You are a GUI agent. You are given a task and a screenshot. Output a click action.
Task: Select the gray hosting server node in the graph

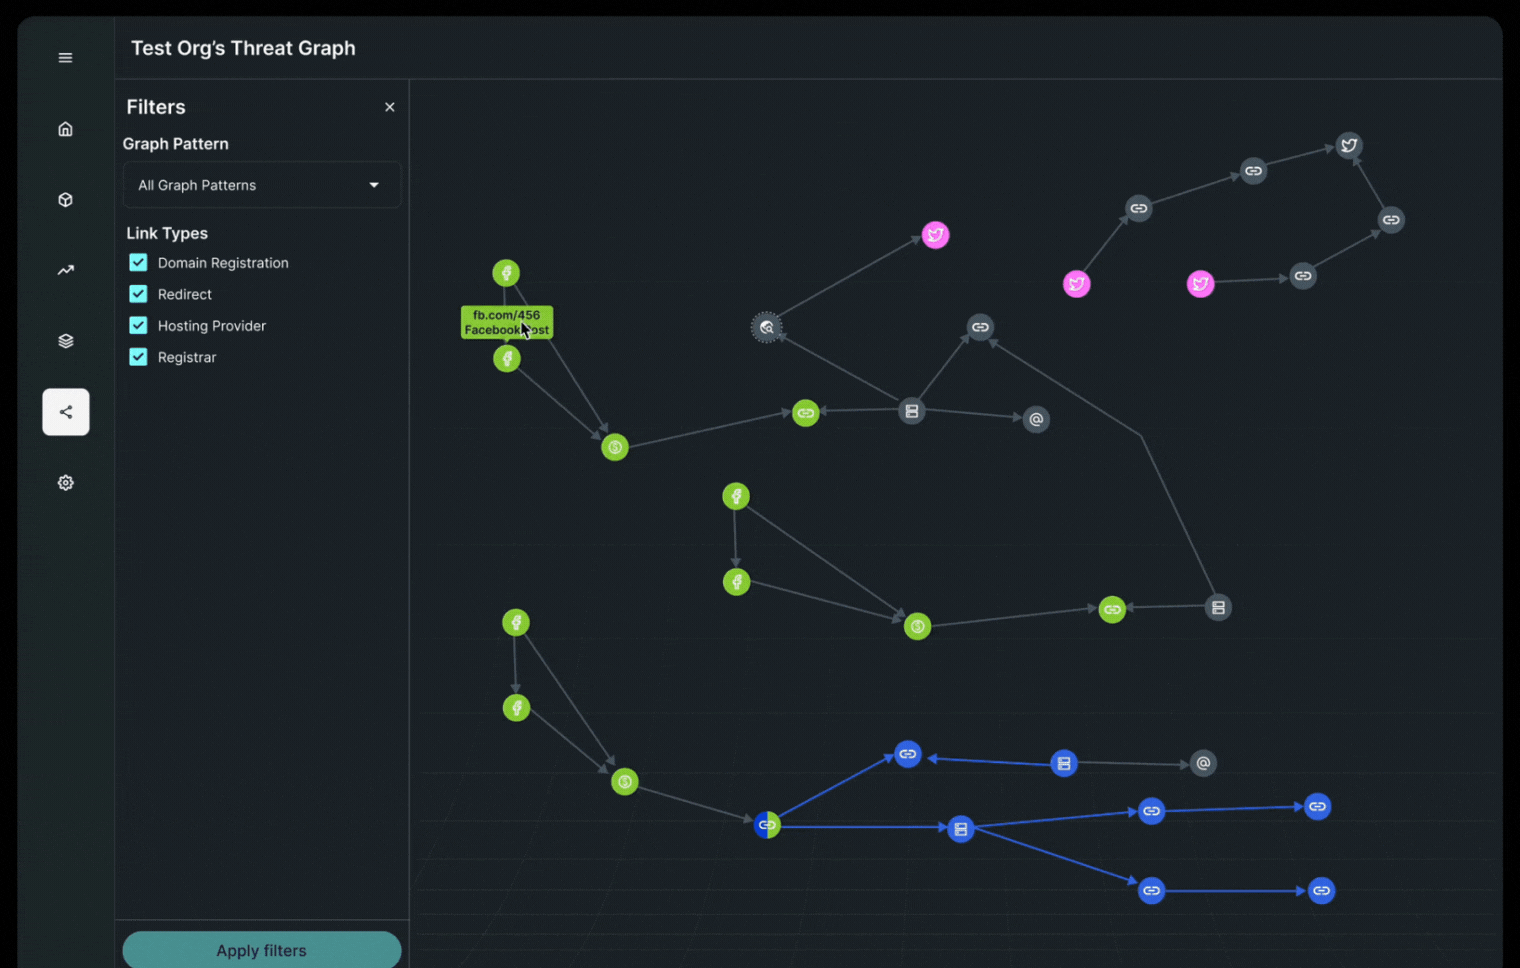coord(911,410)
